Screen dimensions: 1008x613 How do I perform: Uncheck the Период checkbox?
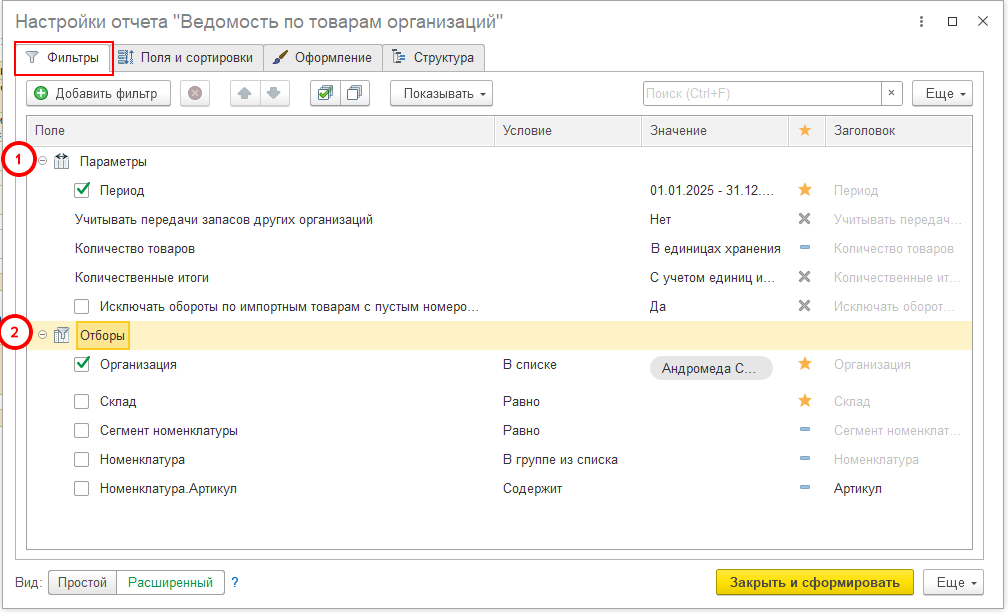[x=83, y=190]
